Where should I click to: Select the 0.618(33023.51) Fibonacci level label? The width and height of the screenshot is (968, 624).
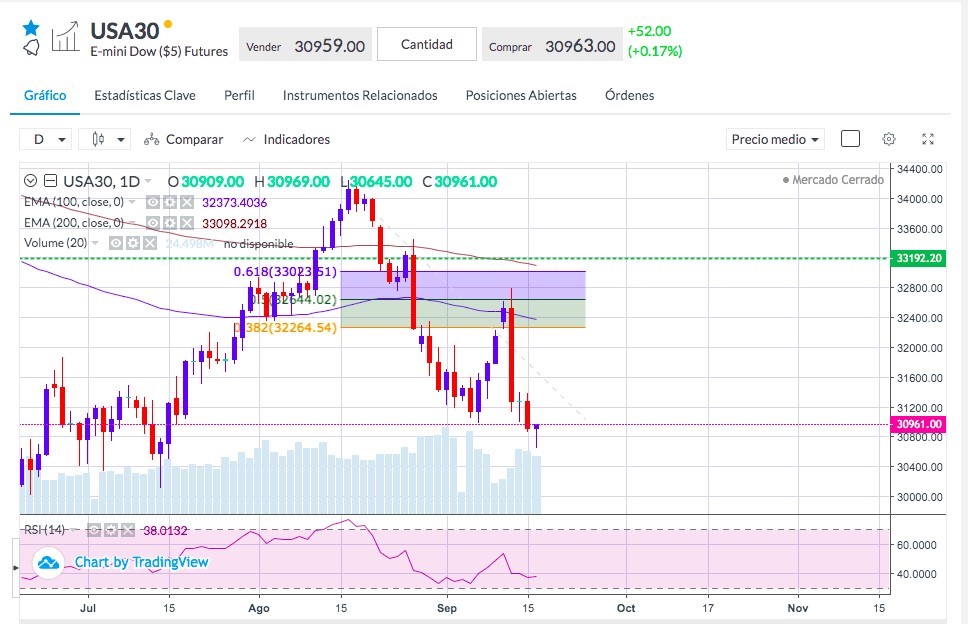pyautogui.click(x=285, y=272)
